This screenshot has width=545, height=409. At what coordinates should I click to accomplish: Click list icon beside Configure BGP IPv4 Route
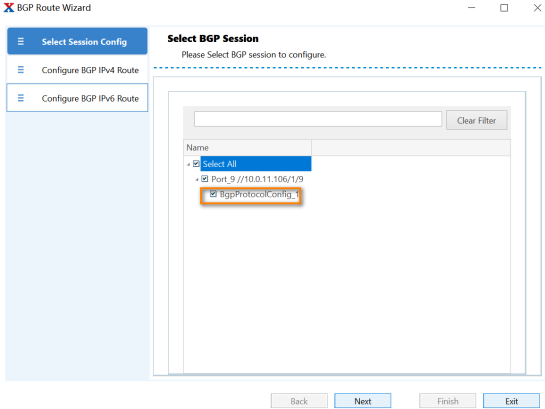click(21, 70)
